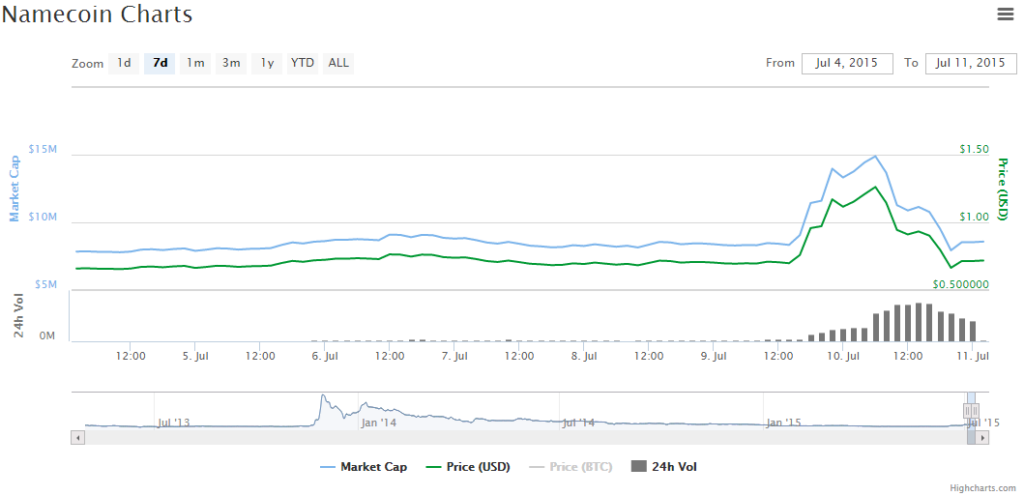Click navigator scrollbar left arrow
The image size is (1024, 496).
click(x=77, y=437)
